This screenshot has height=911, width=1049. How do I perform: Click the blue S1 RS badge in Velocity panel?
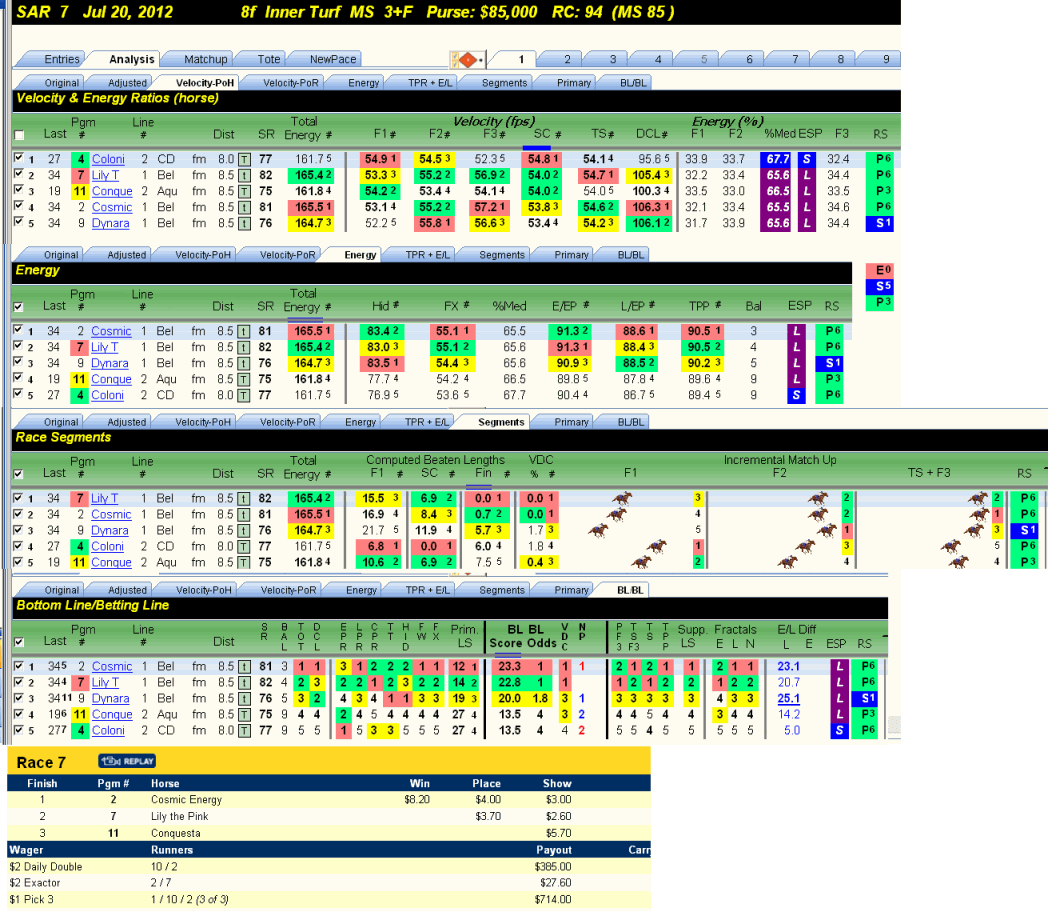click(879, 223)
